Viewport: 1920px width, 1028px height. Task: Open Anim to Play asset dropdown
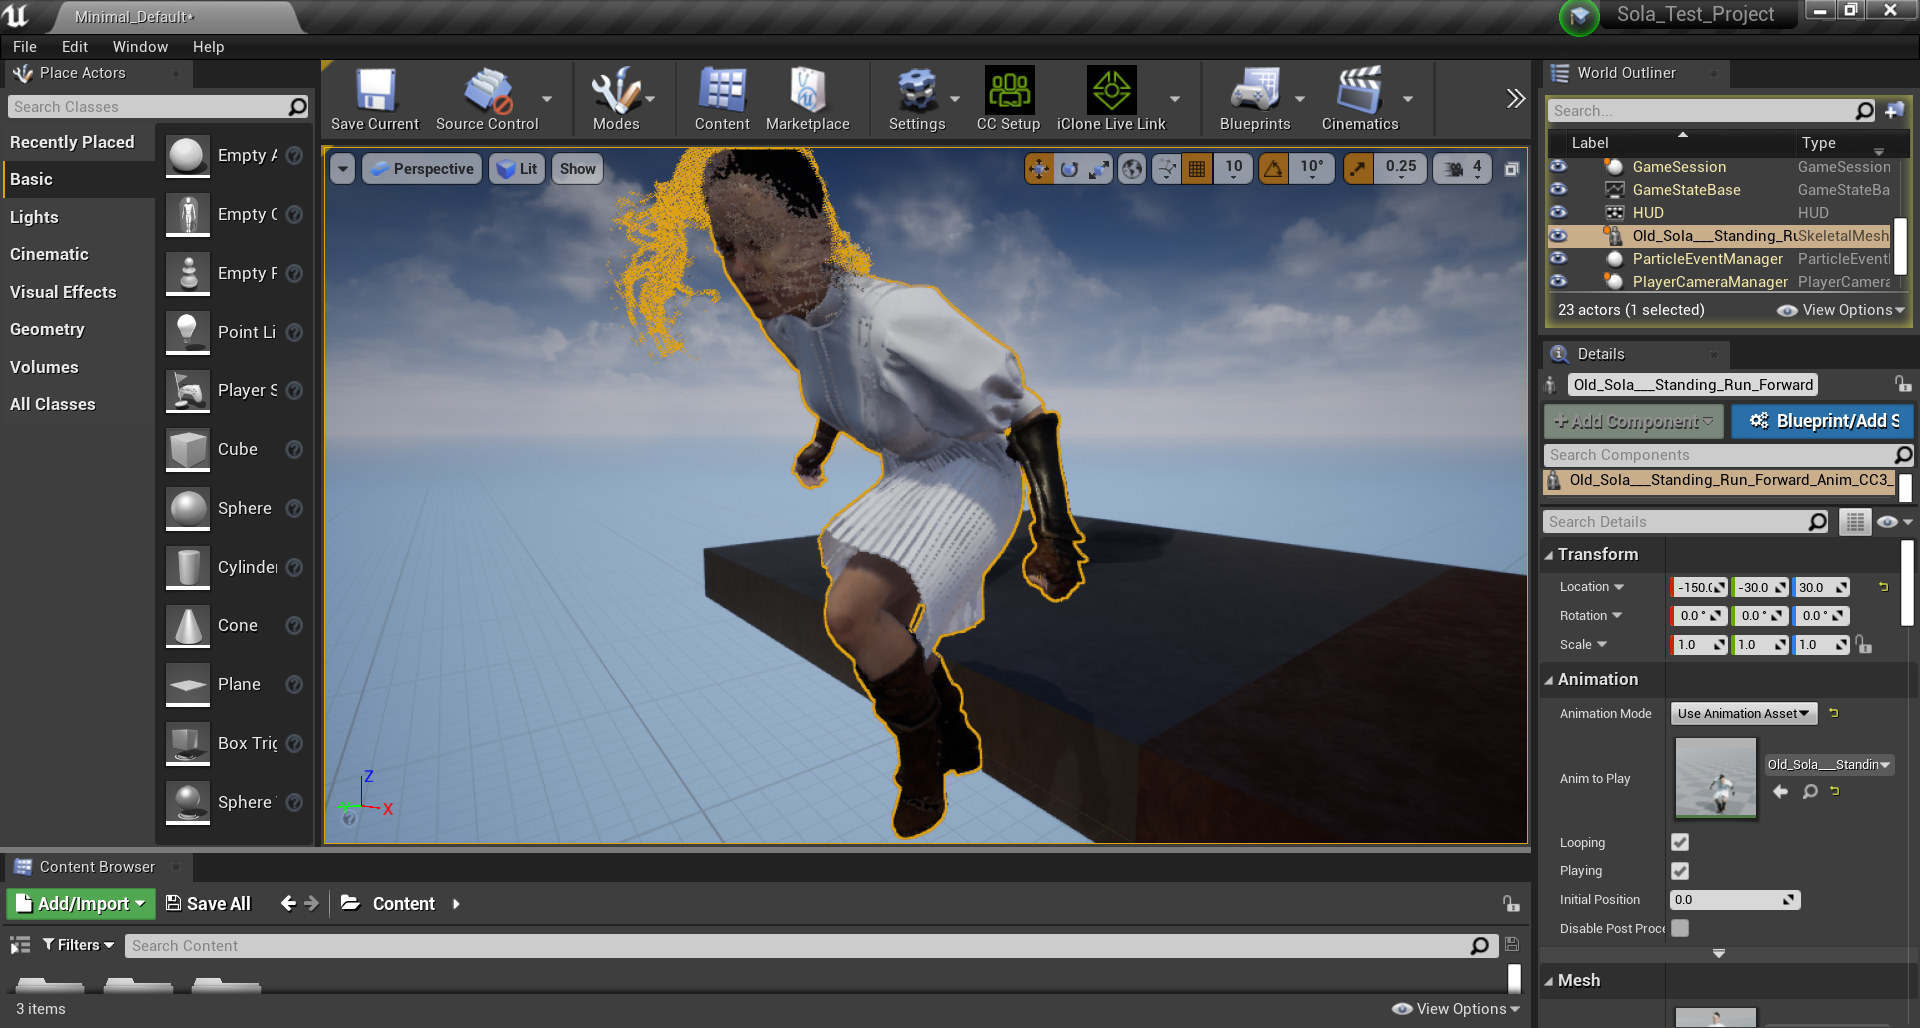click(1829, 765)
